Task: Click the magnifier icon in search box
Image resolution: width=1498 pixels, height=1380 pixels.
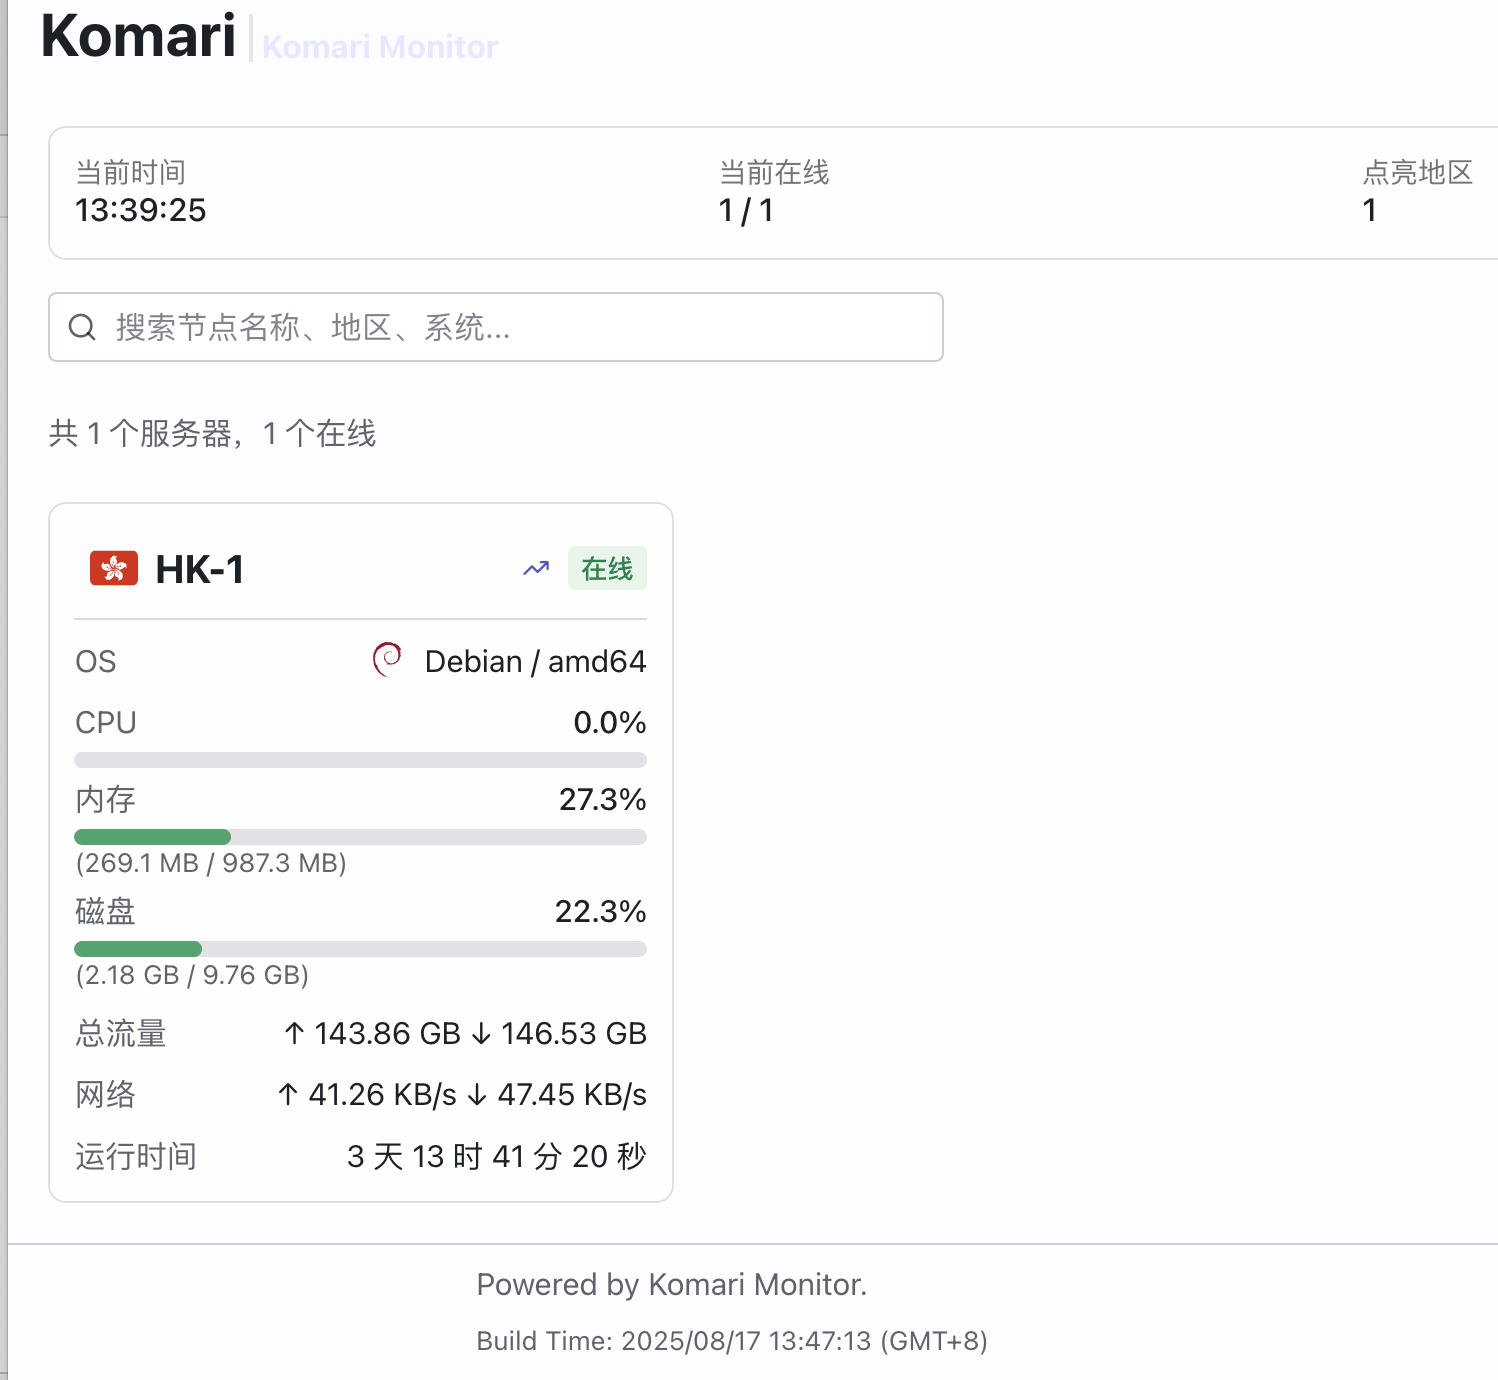Action: tap(82, 327)
